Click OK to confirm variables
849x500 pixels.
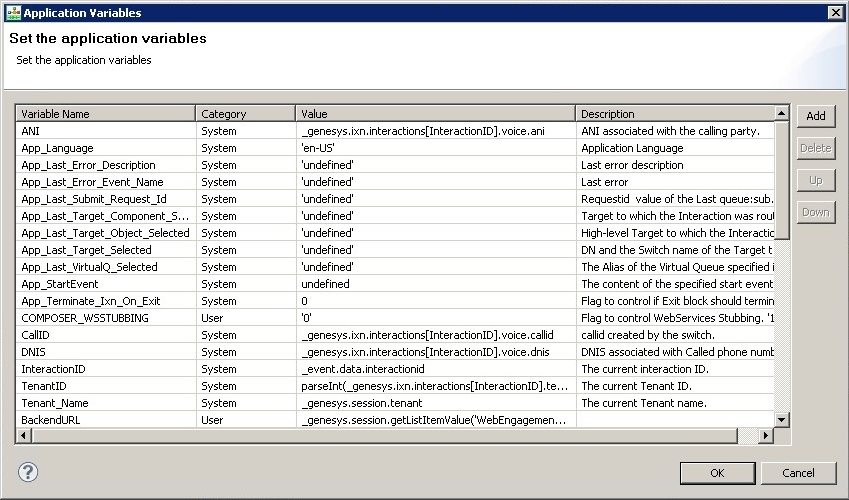point(717,473)
